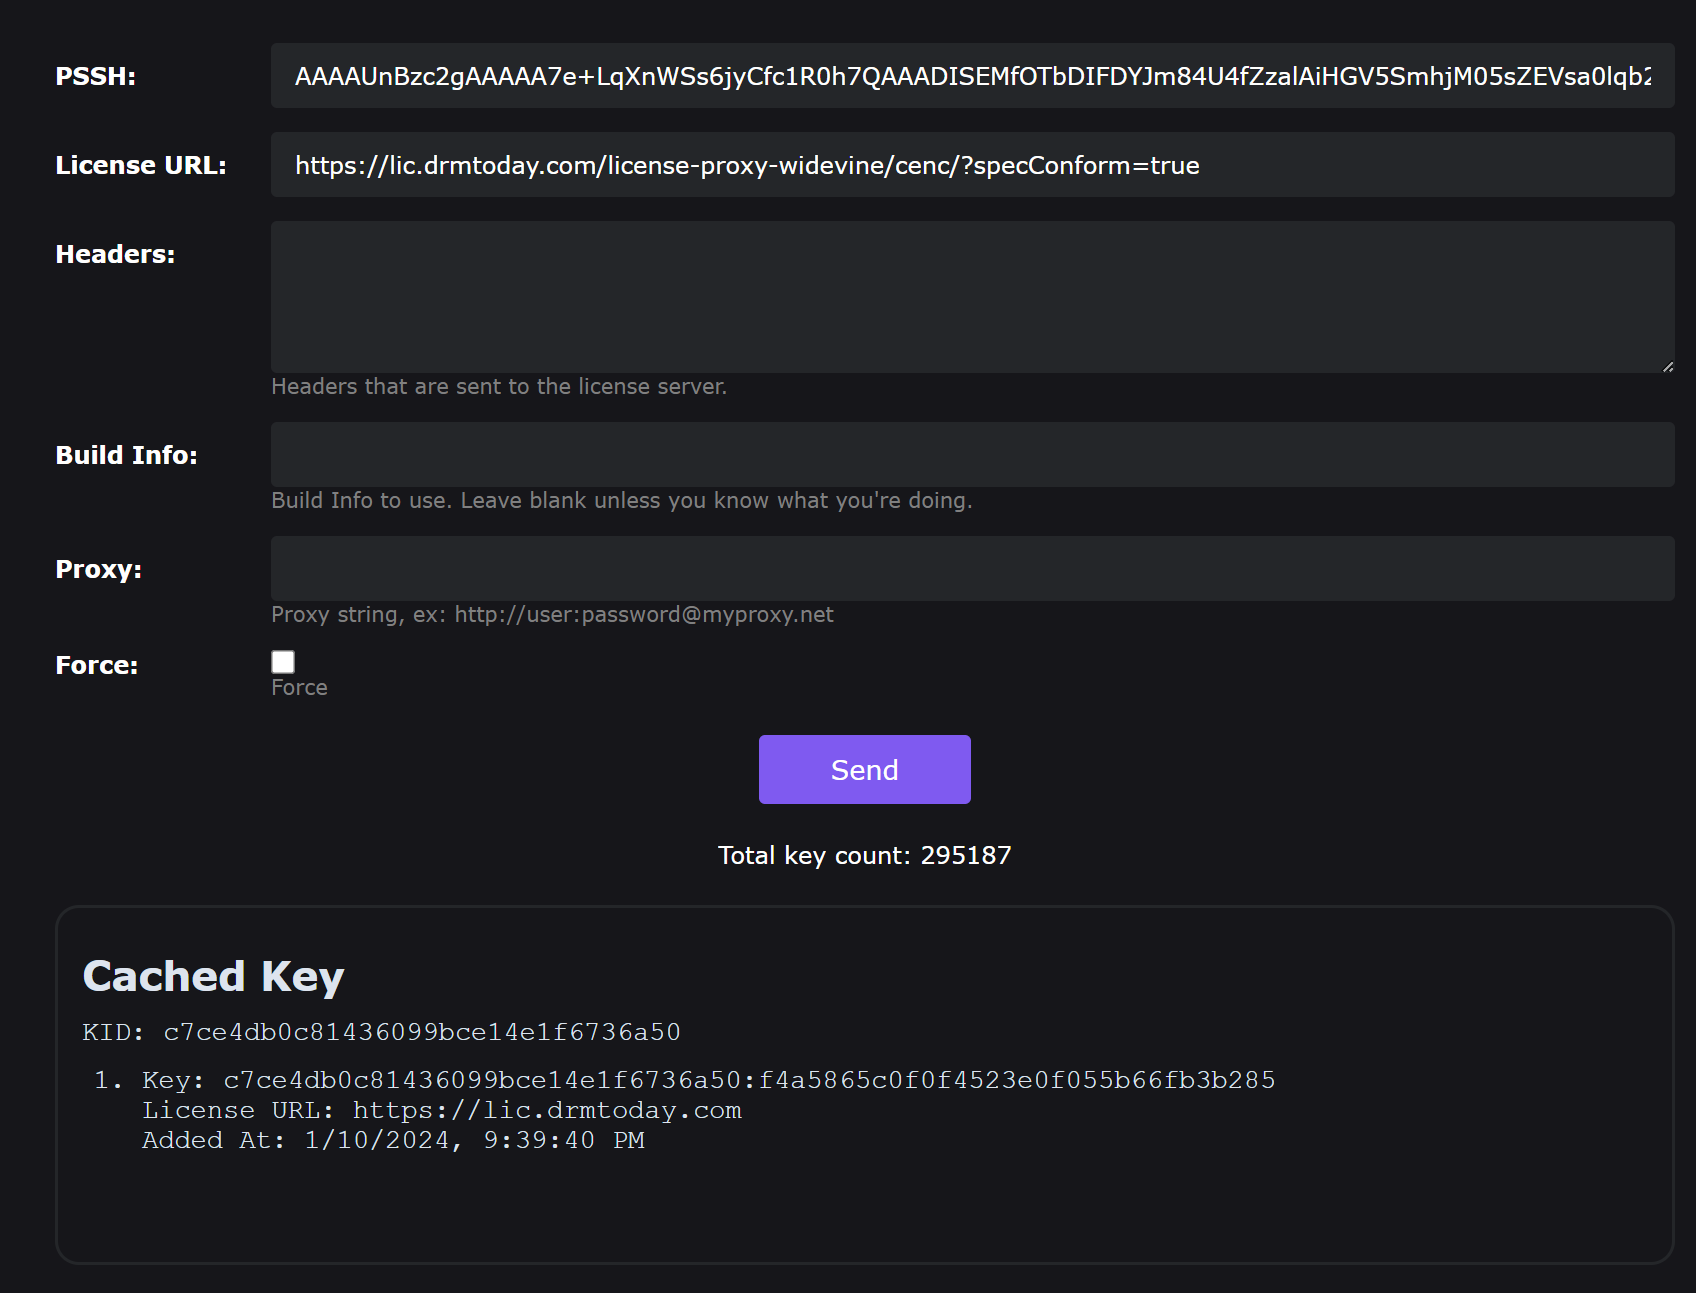Viewport: 1696px width, 1293px height.
Task: Click the License URL input field
Action: [x=972, y=165]
